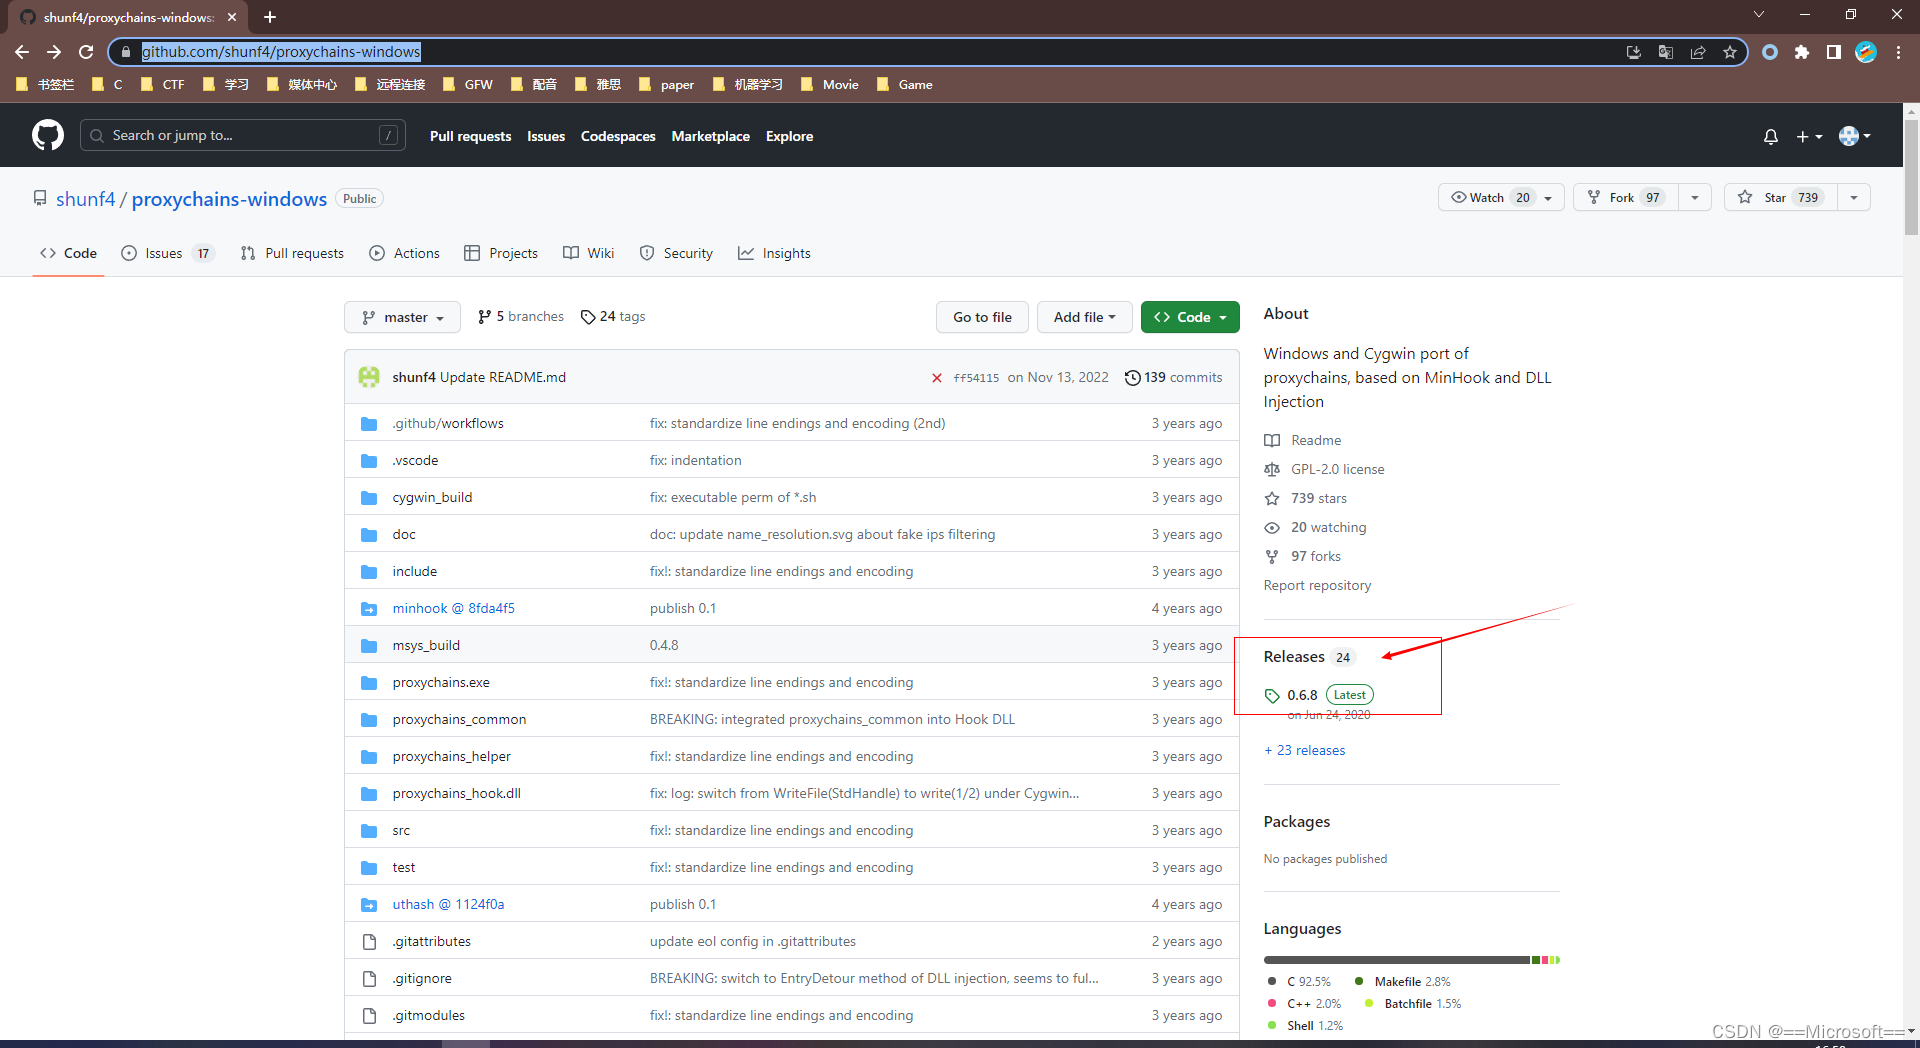
Task: Open the .github/workflows folder
Action: pyautogui.click(x=448, y=423)
